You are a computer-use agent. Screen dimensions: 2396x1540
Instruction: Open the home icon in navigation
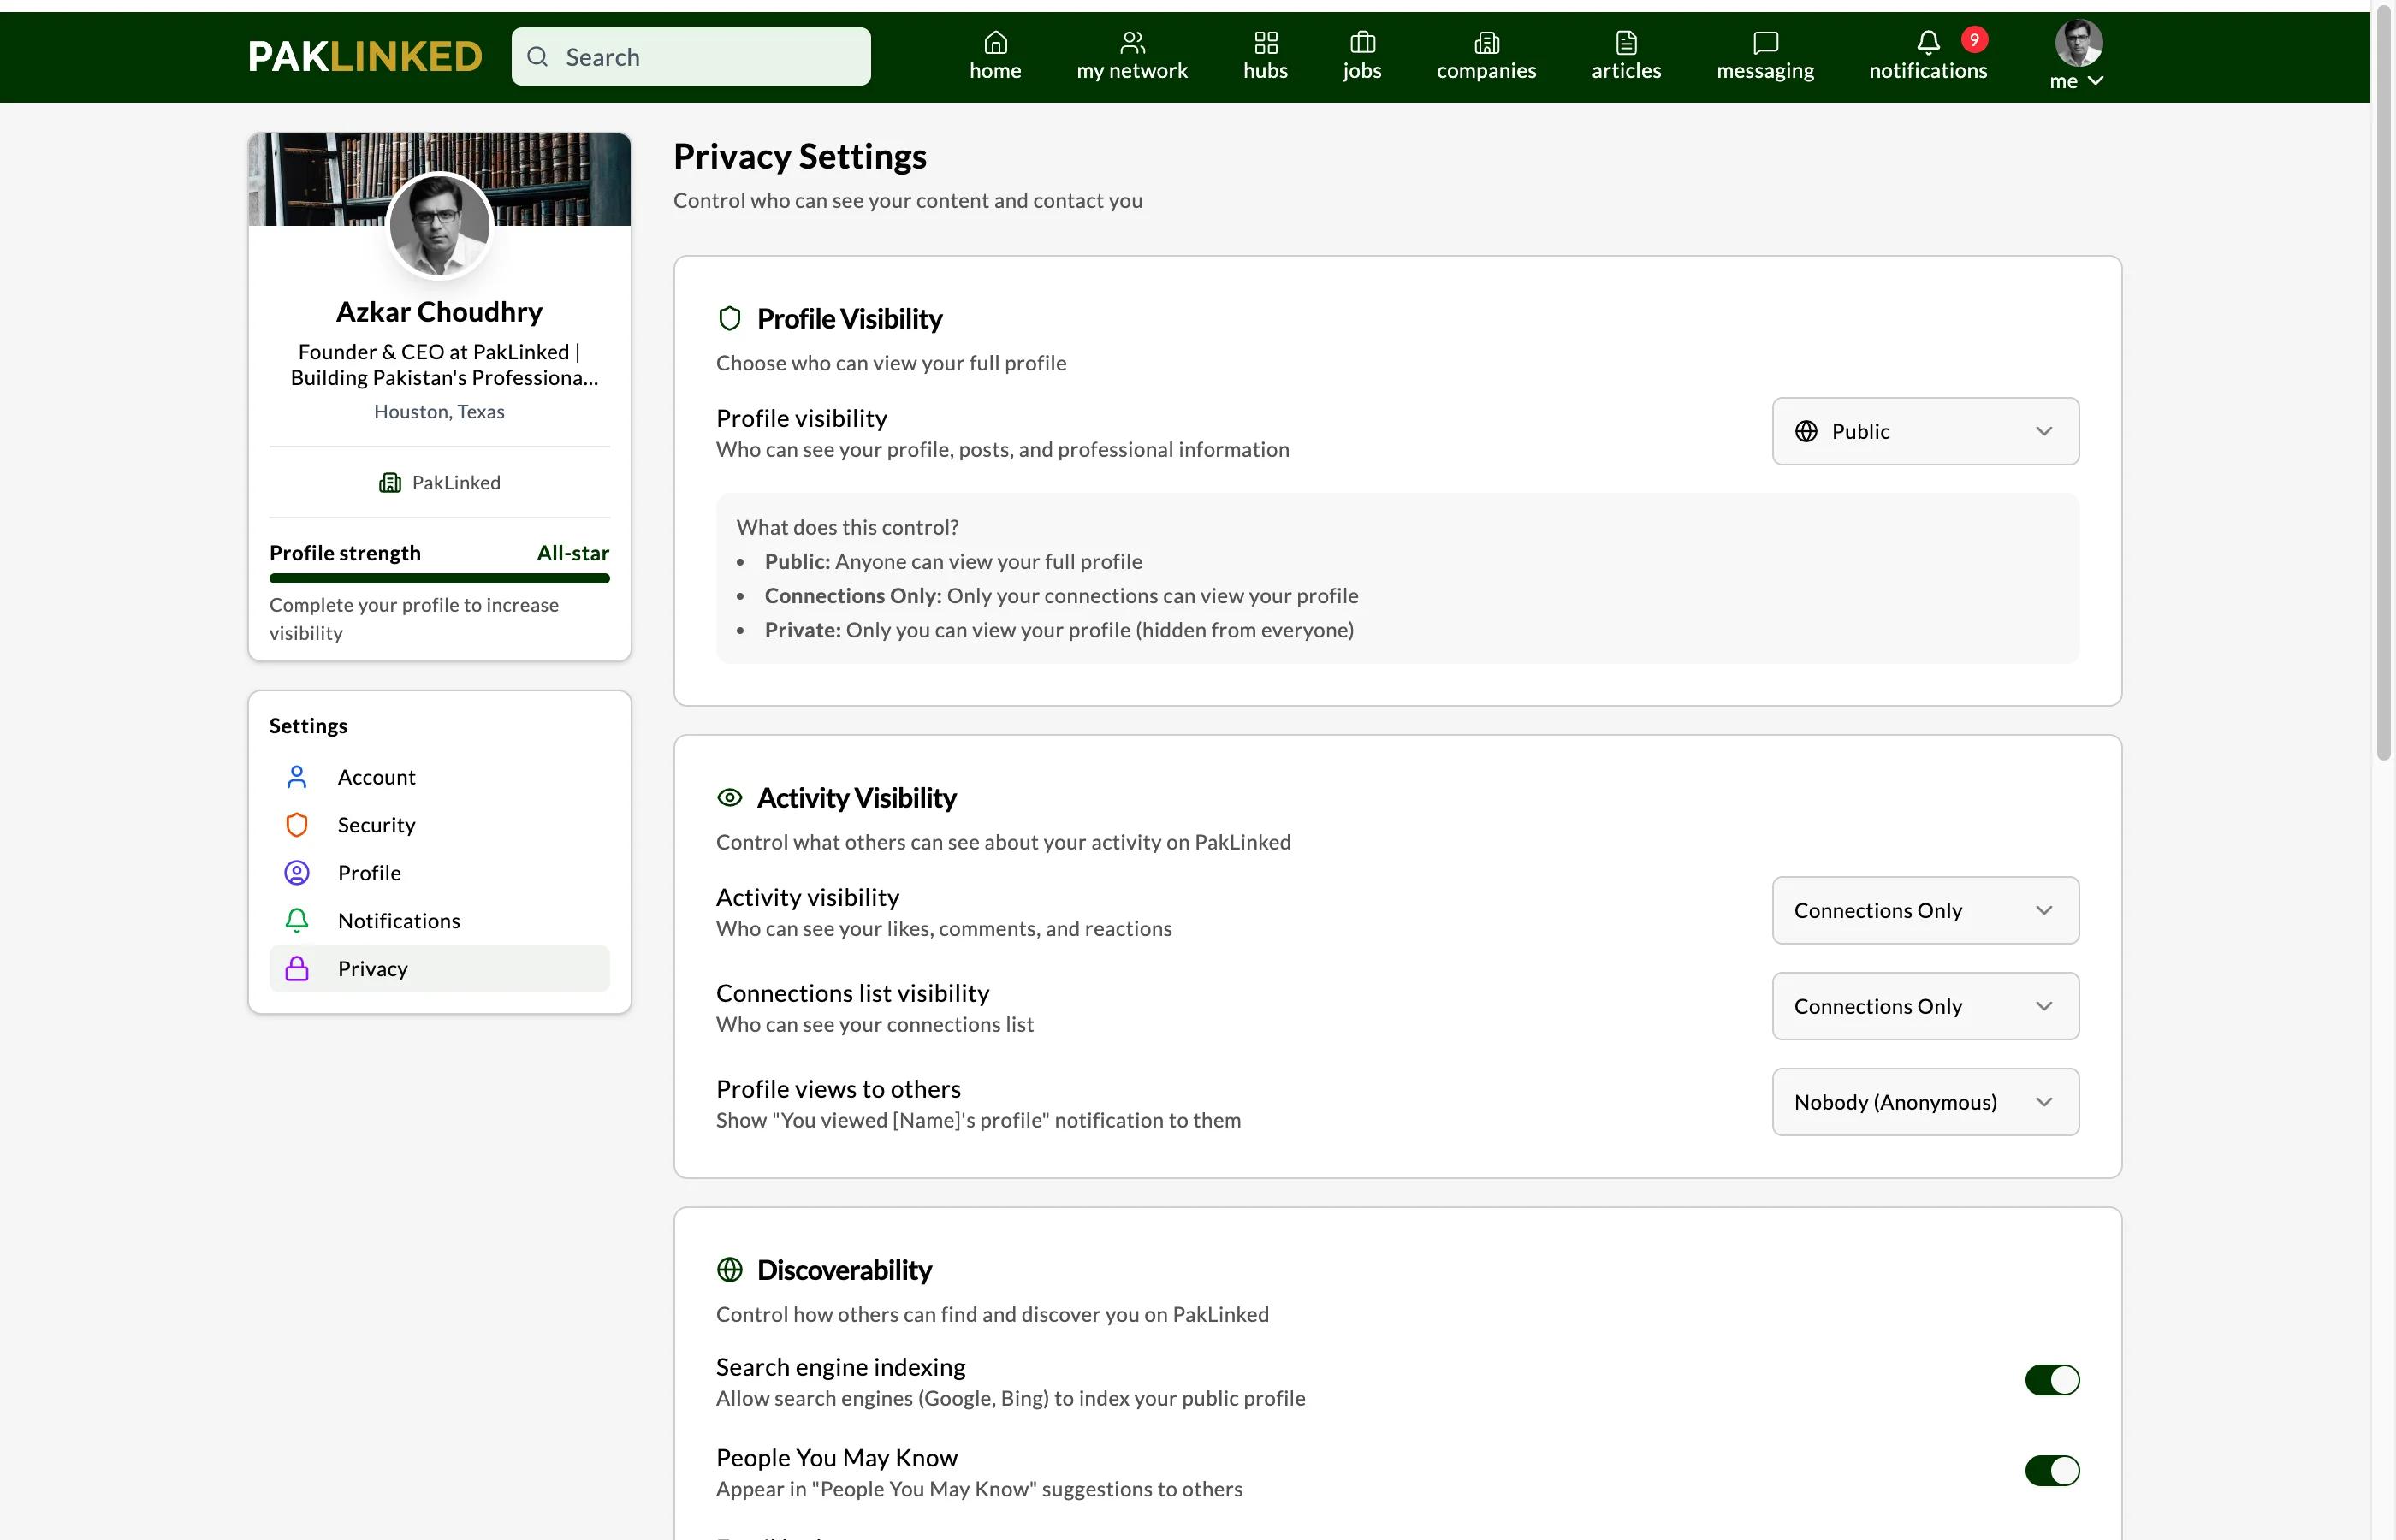996,44
